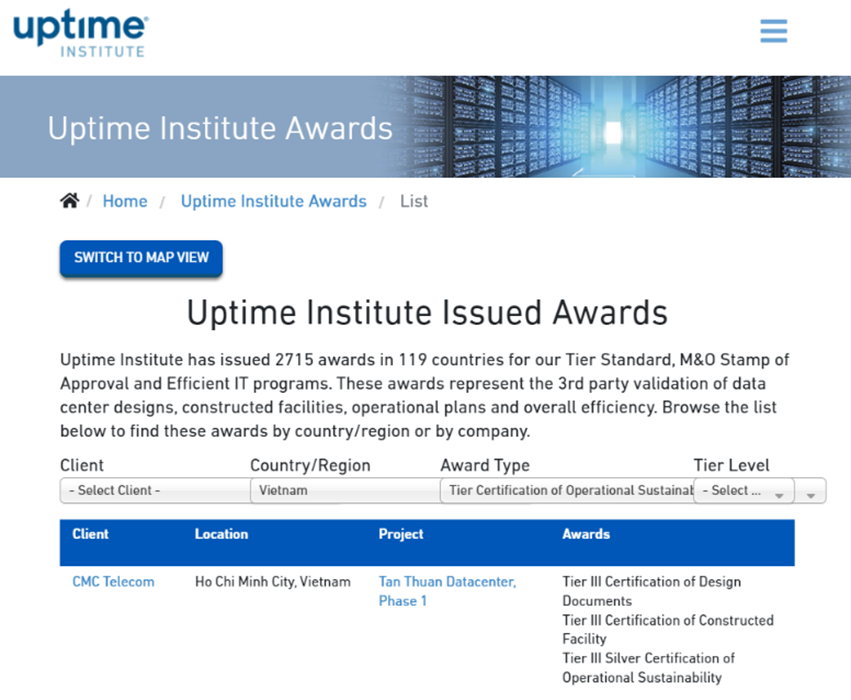Viewport: 851px width, 700px height.
Task: Open the CMC Telecom client link
Action: (113, 582)
